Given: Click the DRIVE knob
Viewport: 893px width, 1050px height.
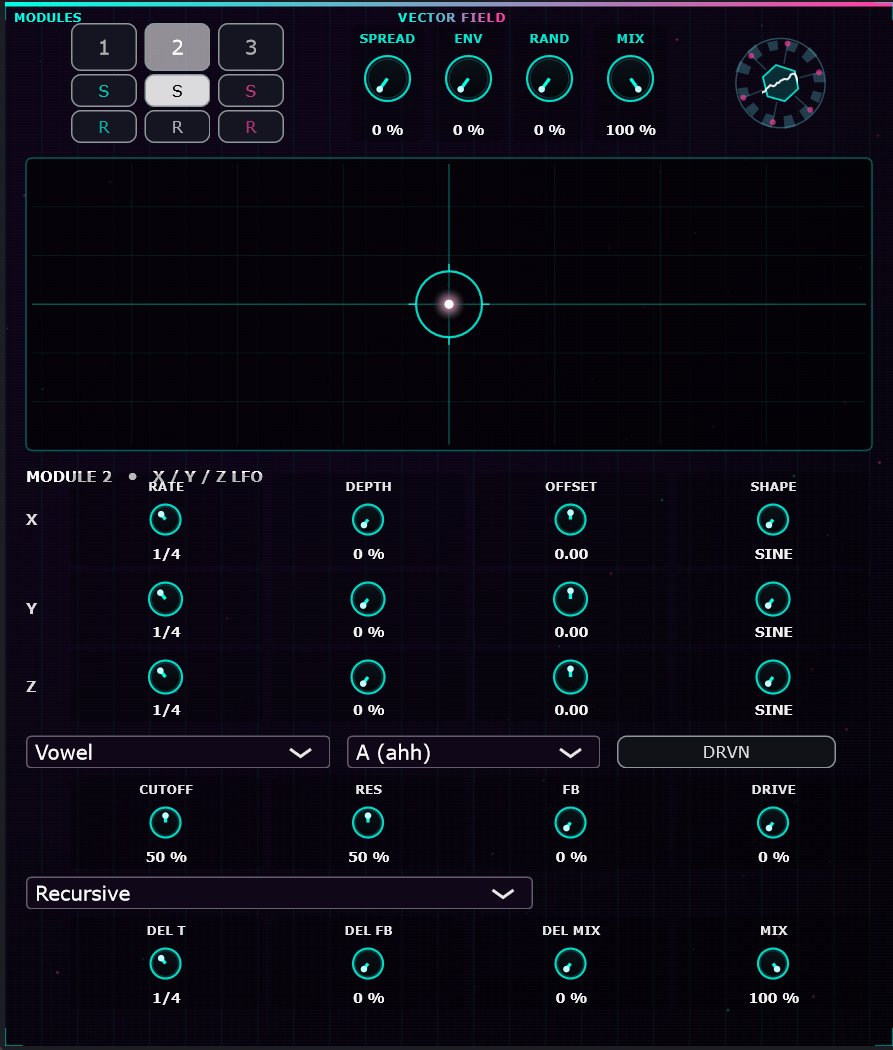Looking at the screenshot, I should pyautogui.click(x=773, y=822).
